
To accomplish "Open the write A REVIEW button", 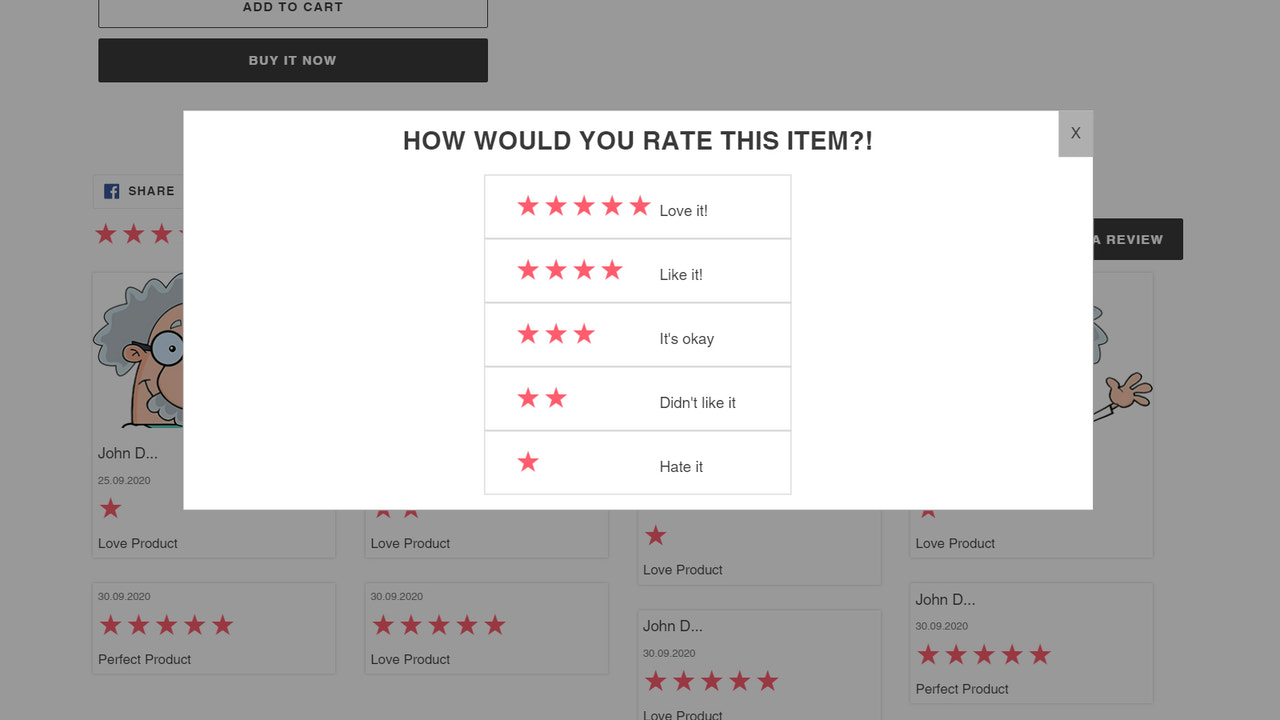I will click(x=1130, y=239).
